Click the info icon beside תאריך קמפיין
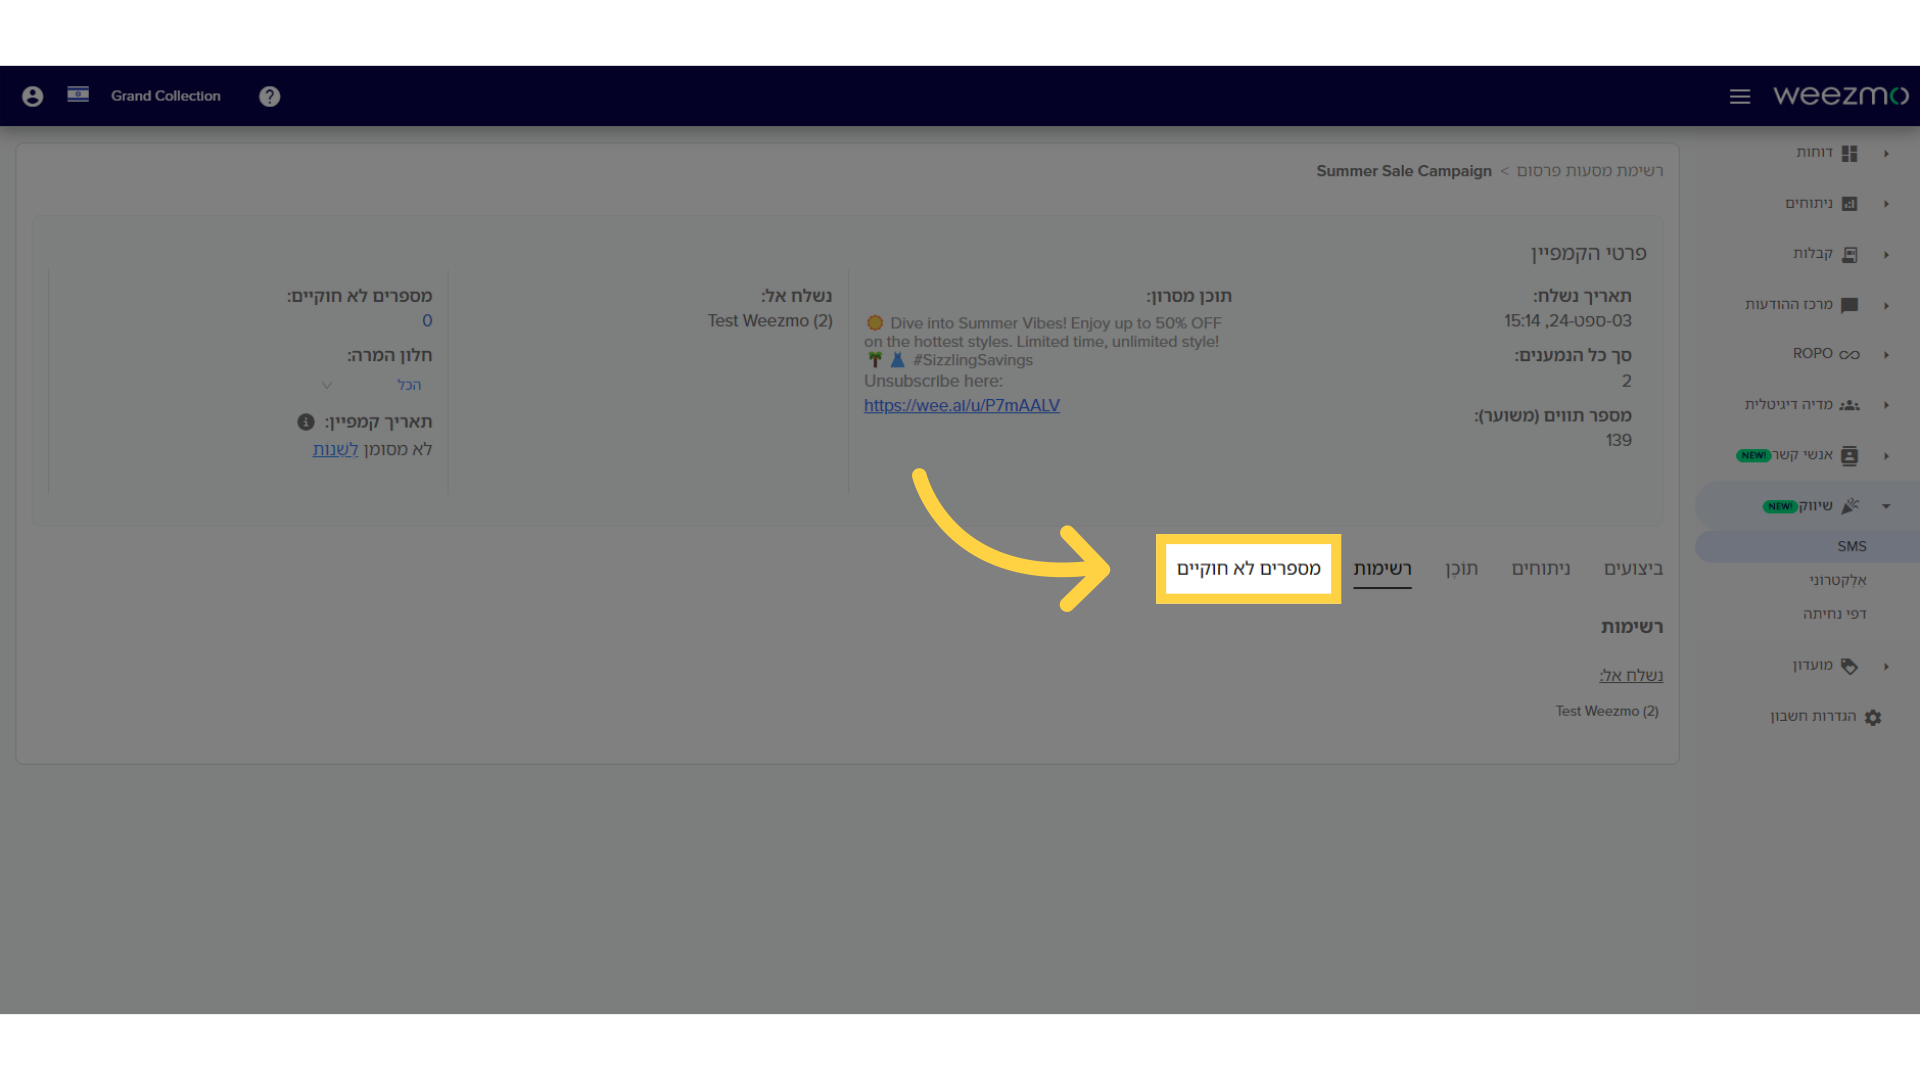This screenshot has height=1080, width=1920. (306, 422)
